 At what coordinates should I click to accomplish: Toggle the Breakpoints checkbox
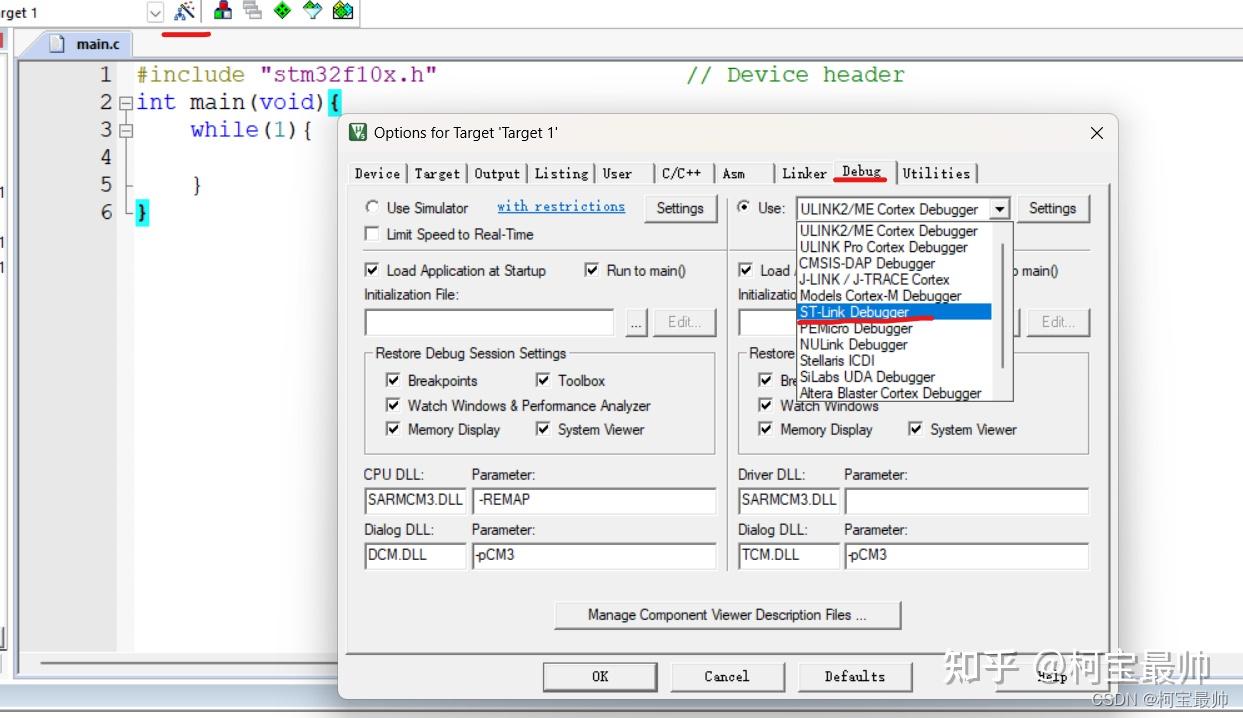tap(394, 380)
